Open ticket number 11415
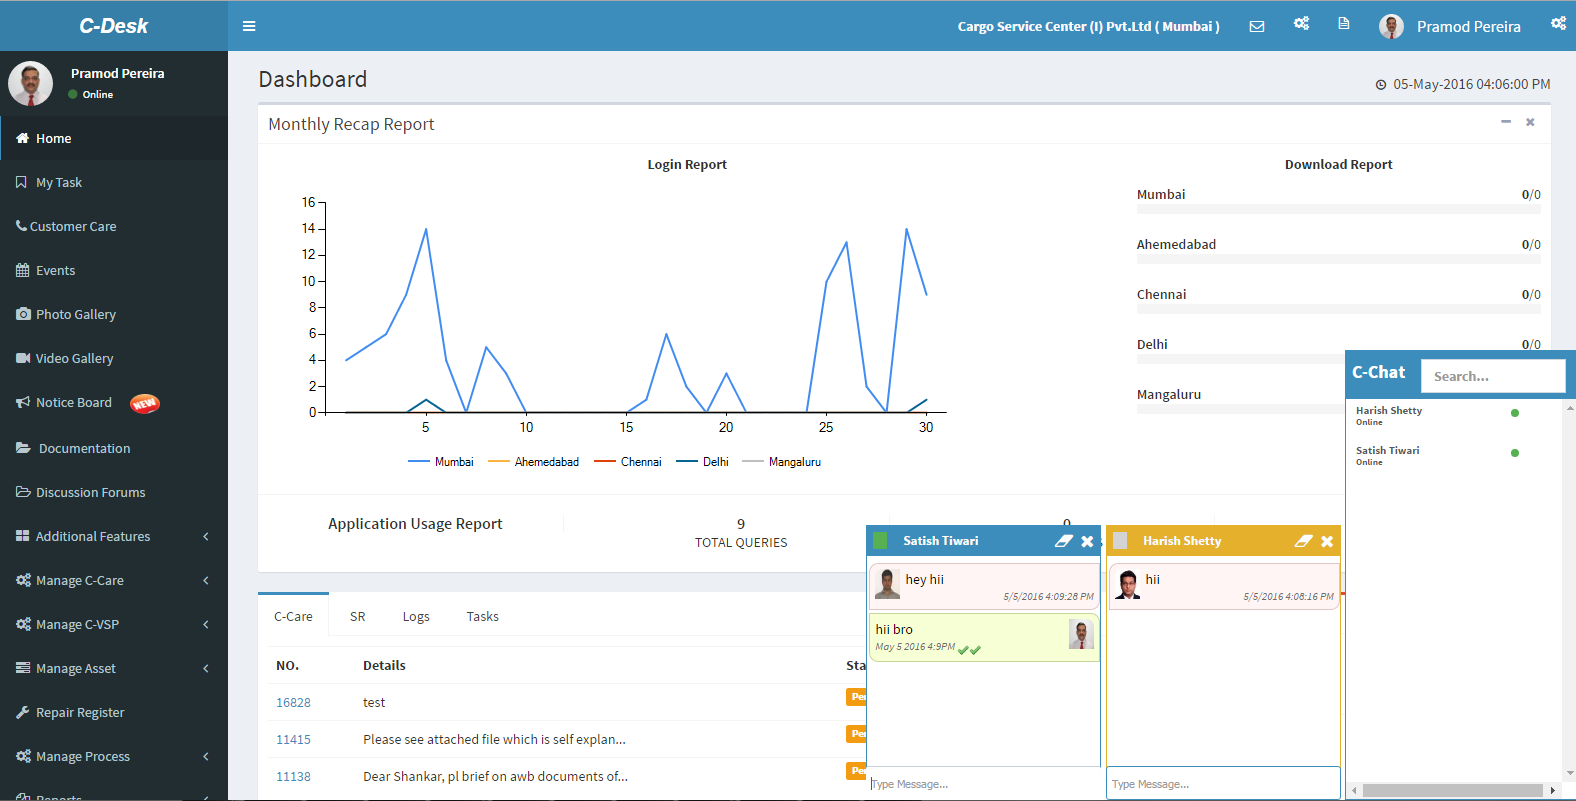The image size is (1576, 801). click(293, 739)
